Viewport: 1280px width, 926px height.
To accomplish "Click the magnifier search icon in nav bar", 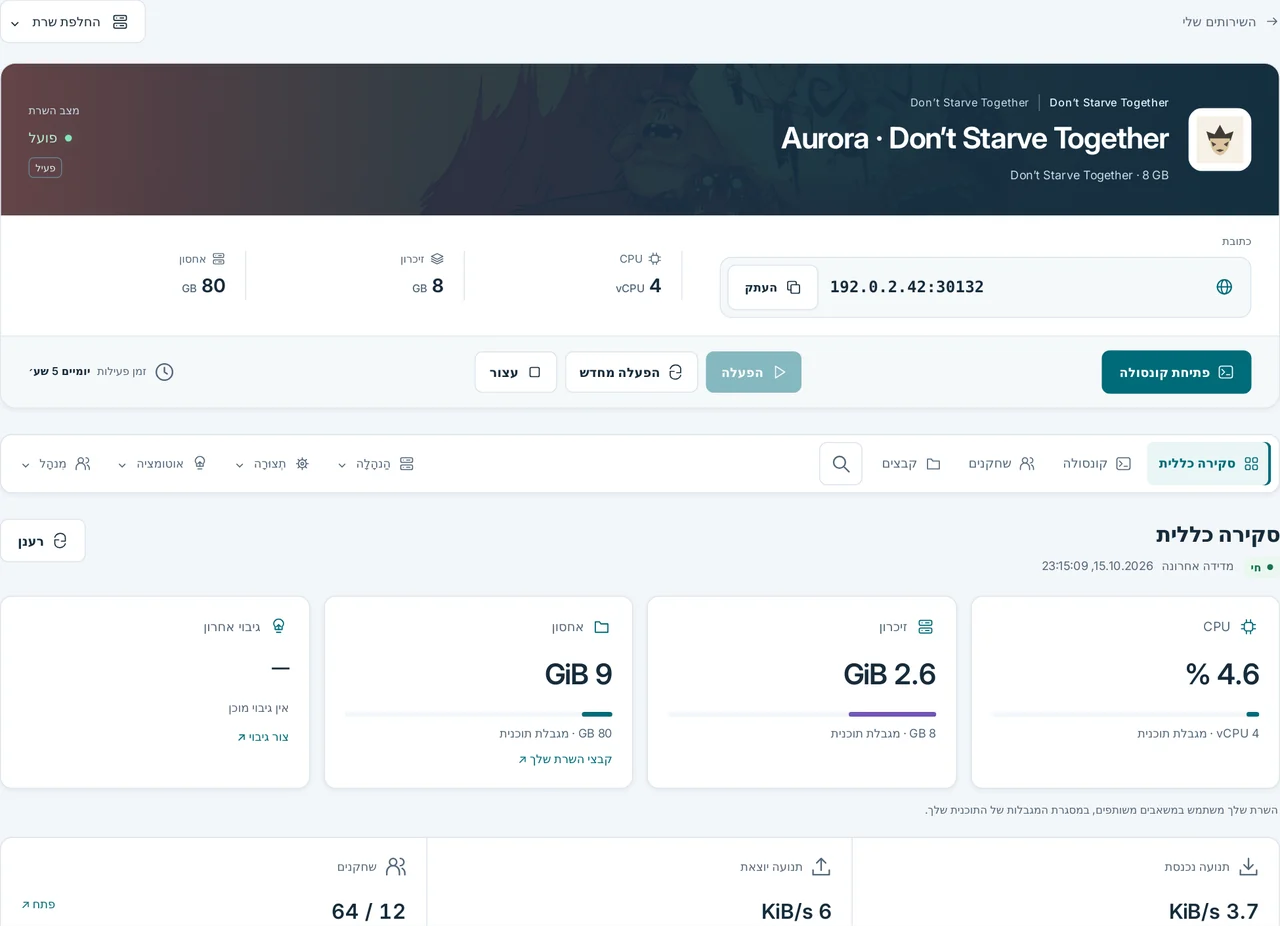I will click(841, 464).
